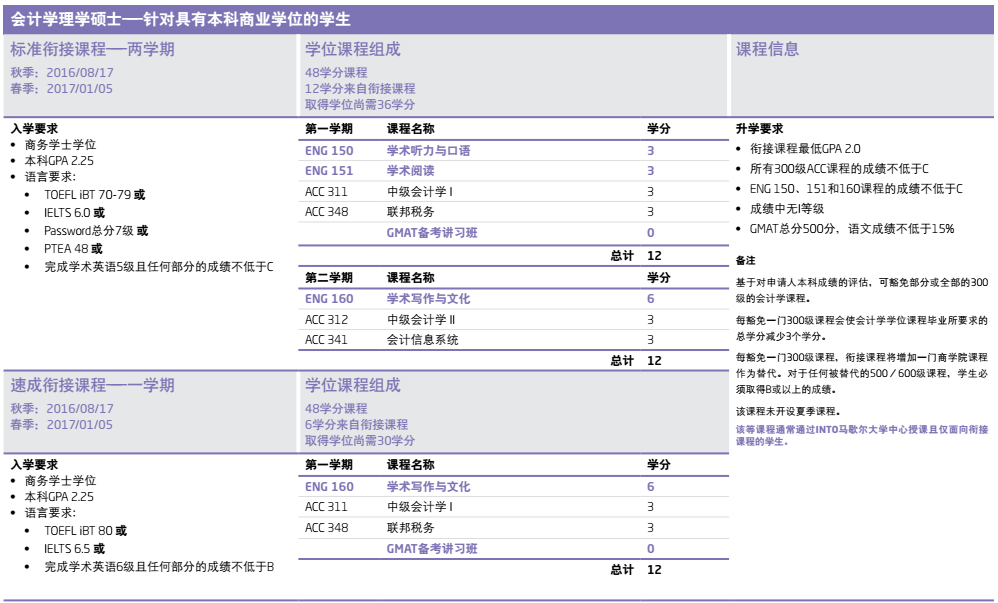
Task: Click the 会计学理学硕士 title banner
Action: 180,20
